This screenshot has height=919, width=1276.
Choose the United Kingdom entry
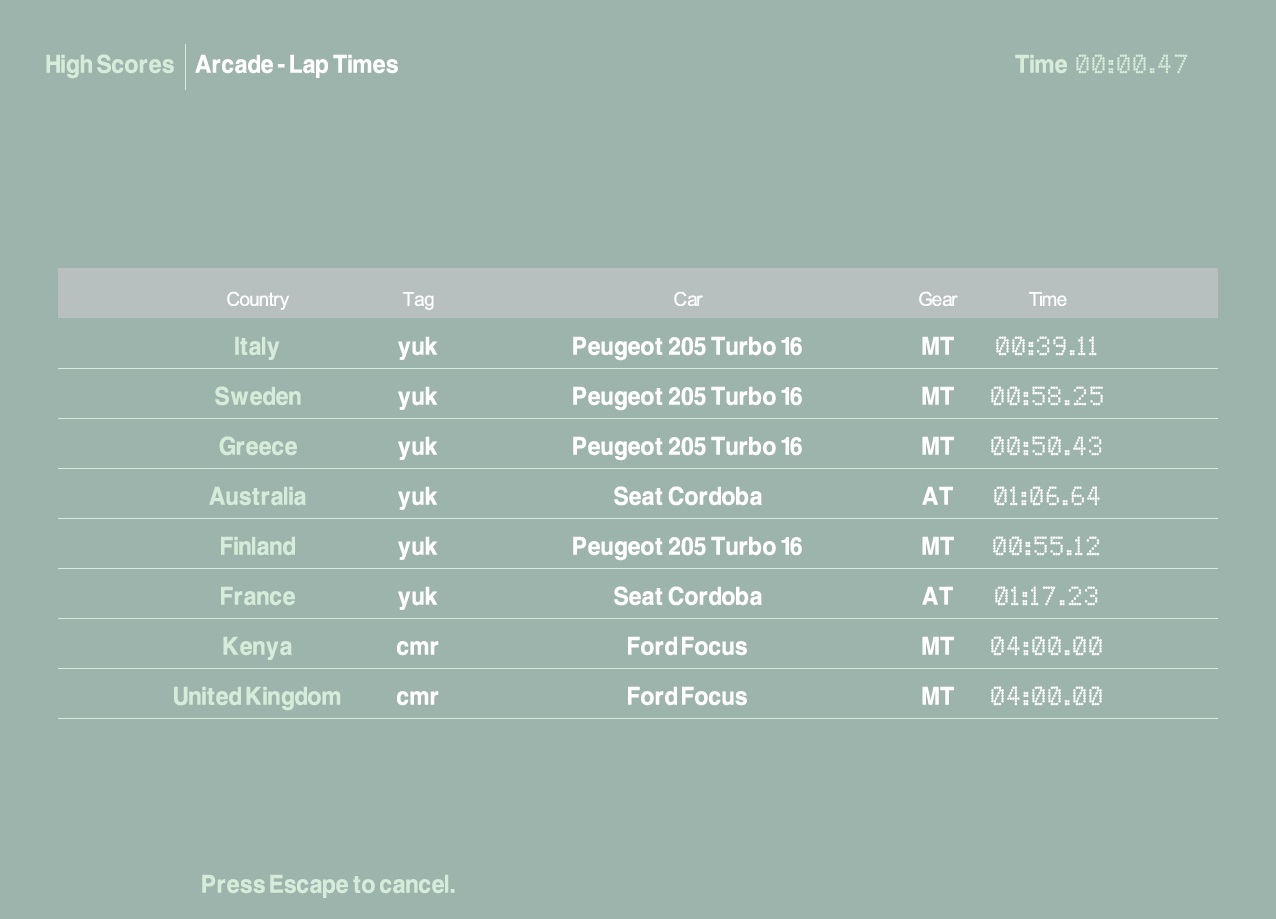coord(256,696)
